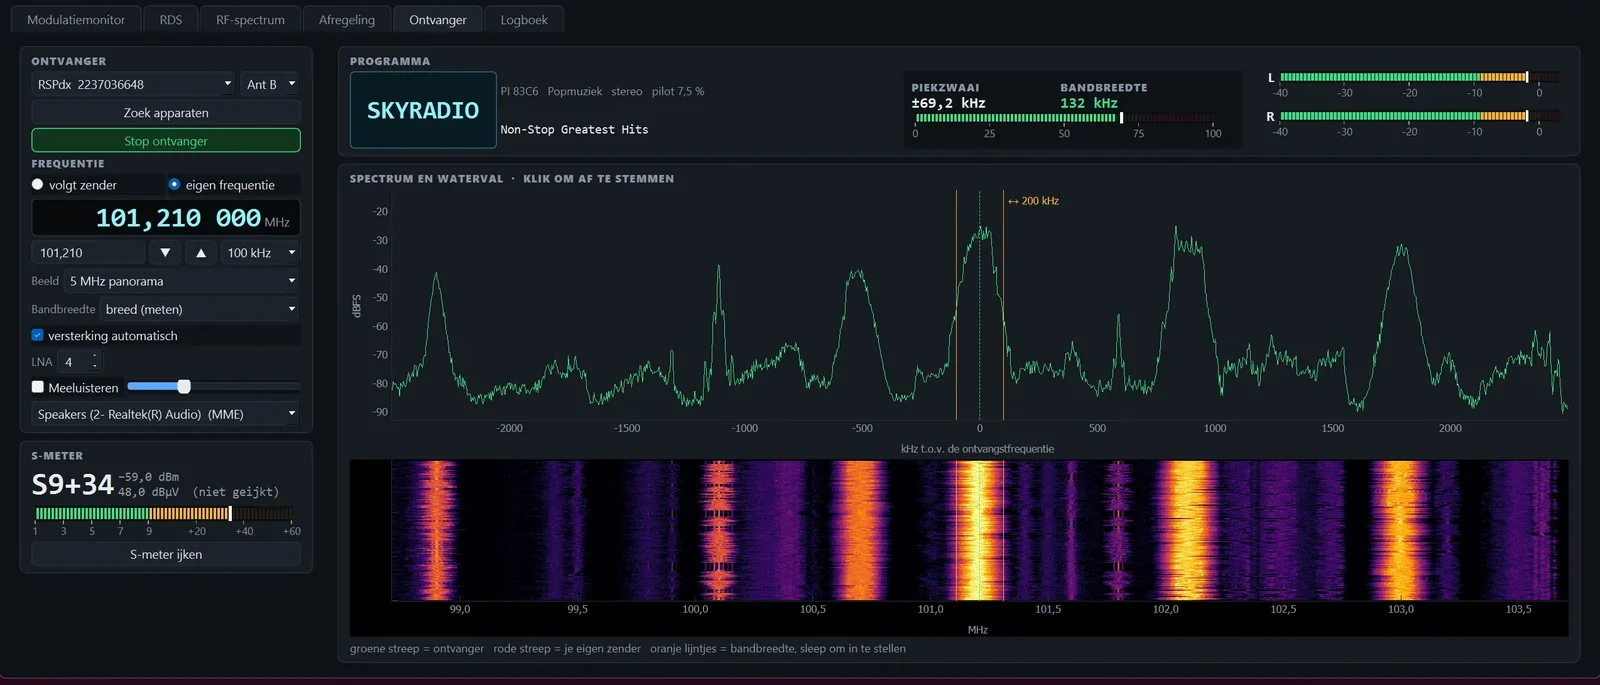
Task: Click the LNA value stepper
Action: tap(79, 362)
